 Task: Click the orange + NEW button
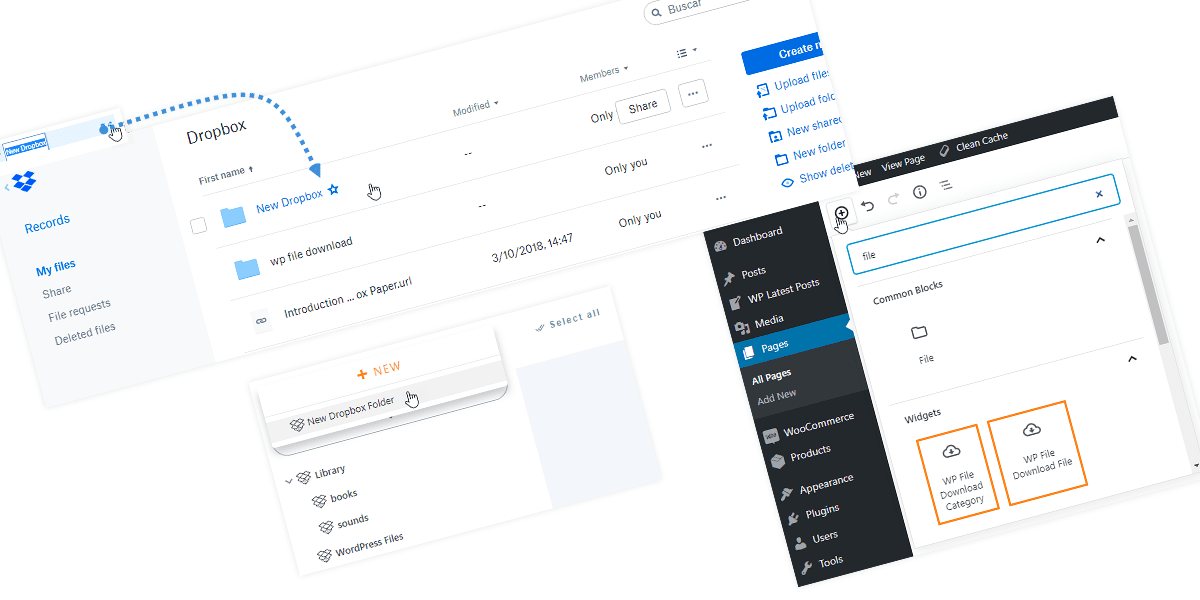[378, 372]
